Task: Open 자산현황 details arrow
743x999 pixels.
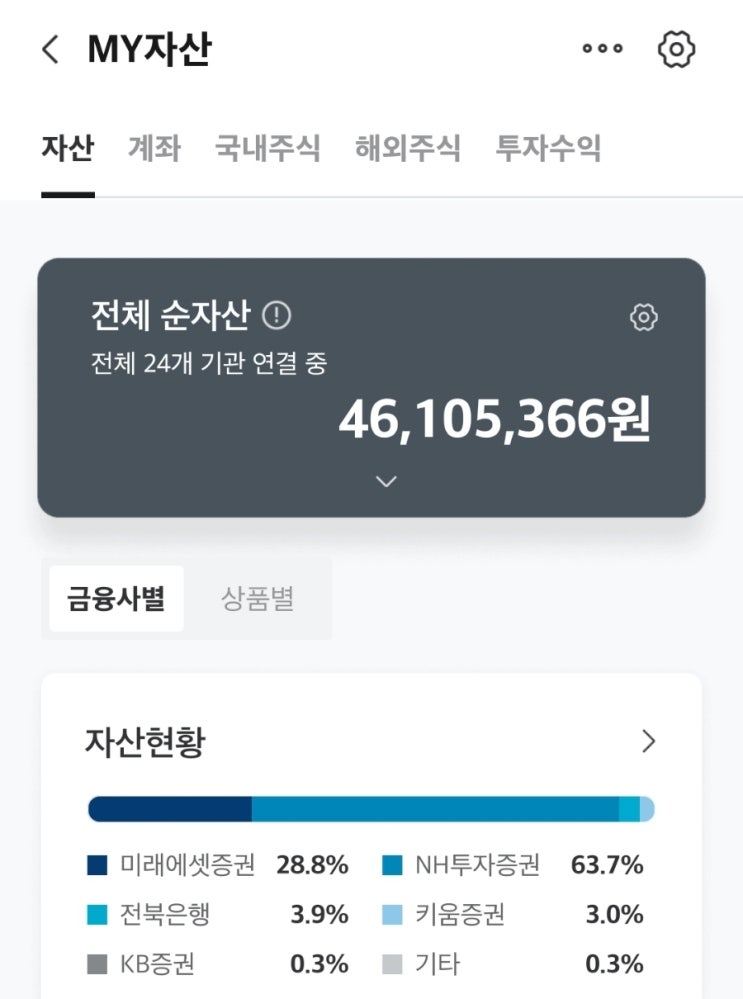Action: pos(649,741)
